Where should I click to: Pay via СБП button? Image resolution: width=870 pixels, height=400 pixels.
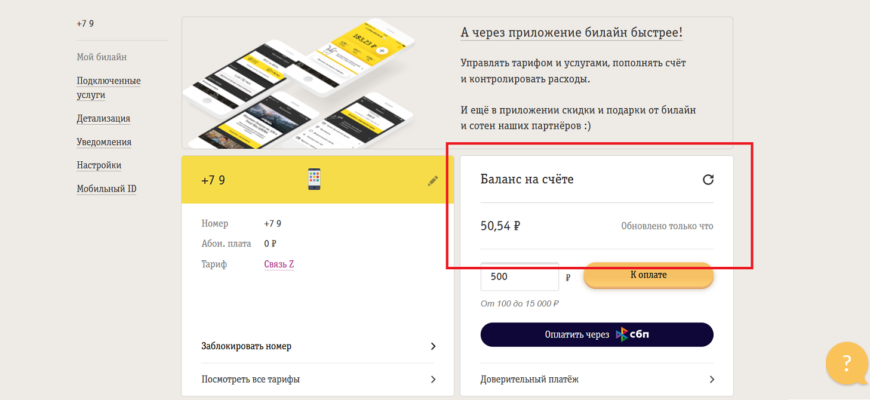point(596,335)
